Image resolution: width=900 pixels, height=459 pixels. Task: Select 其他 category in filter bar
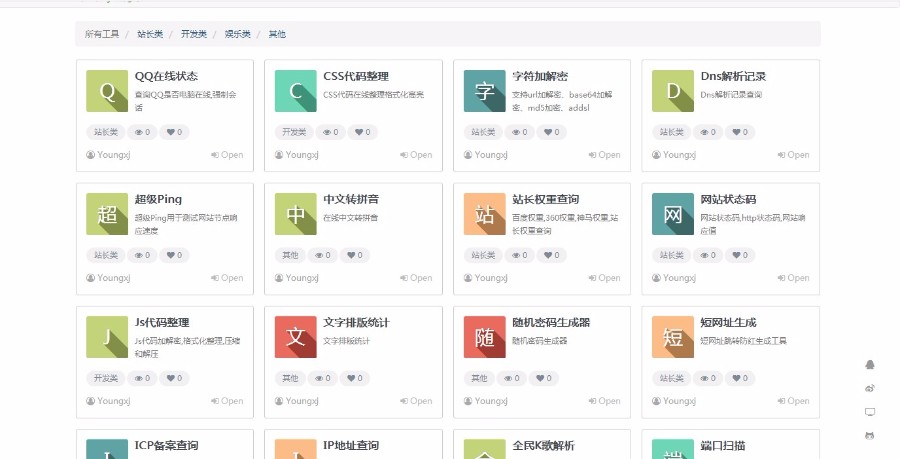[x=277, y=34]
